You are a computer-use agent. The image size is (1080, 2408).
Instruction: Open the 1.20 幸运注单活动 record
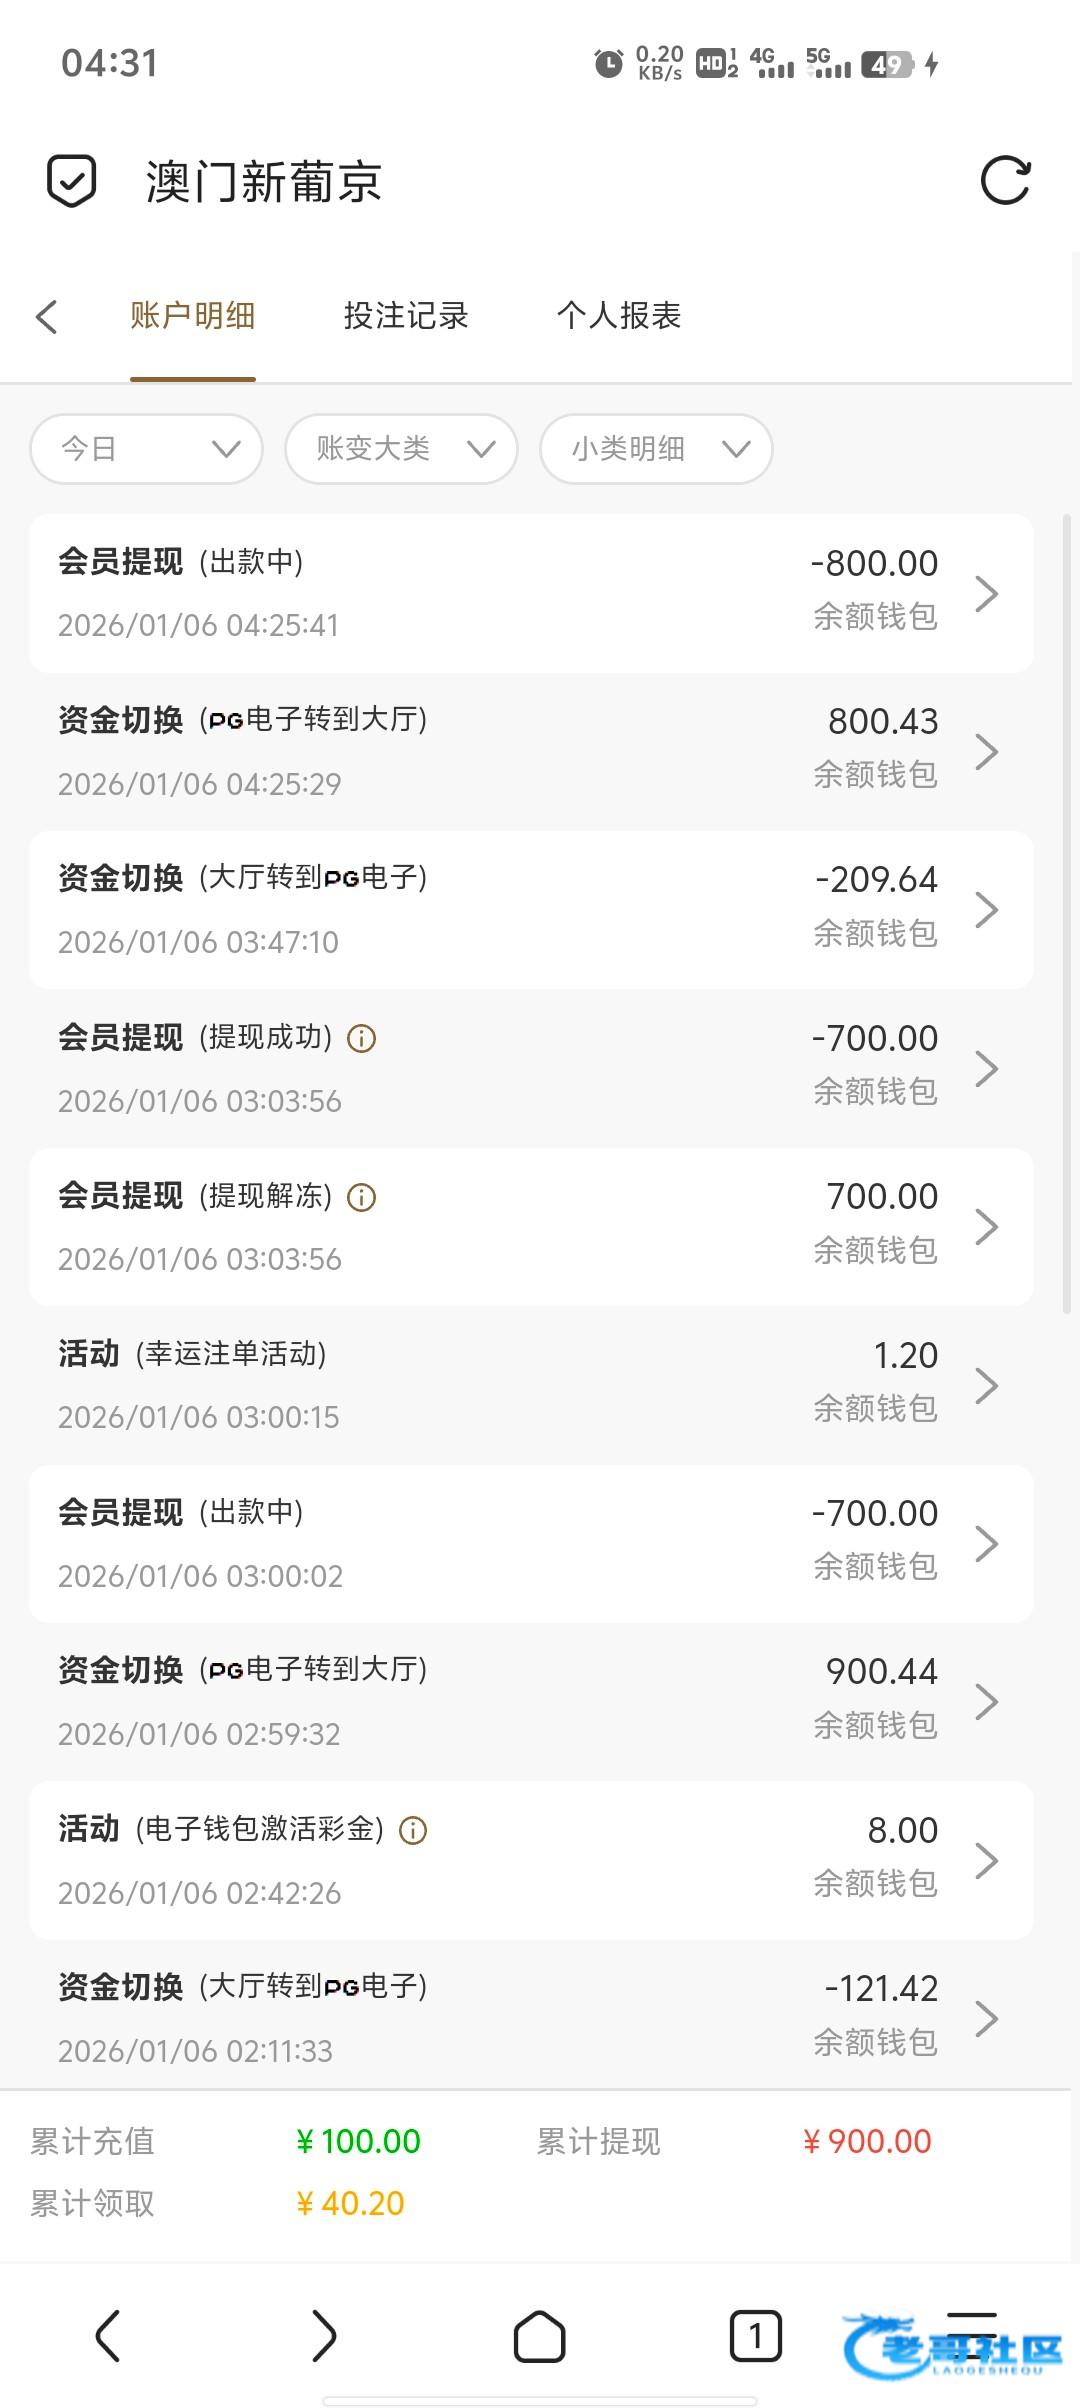[531, 1385]
